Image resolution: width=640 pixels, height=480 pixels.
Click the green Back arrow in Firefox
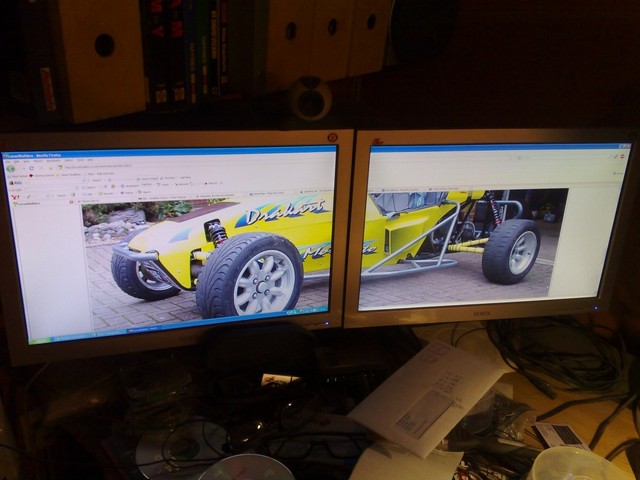point(10,169)
